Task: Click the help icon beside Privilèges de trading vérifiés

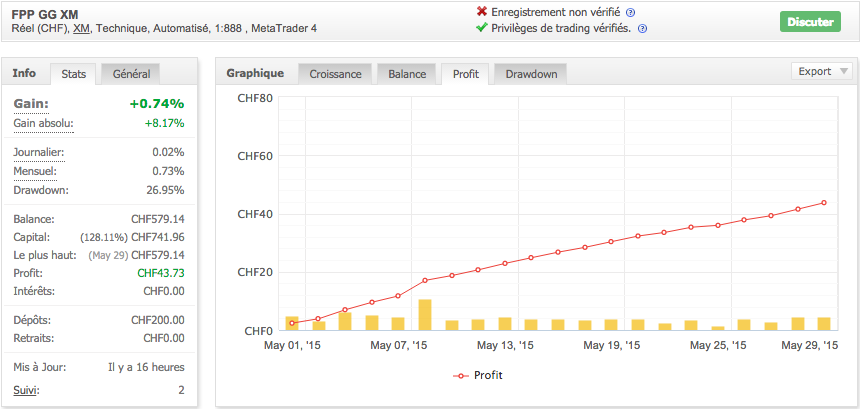Action: [x=643, y=29]
